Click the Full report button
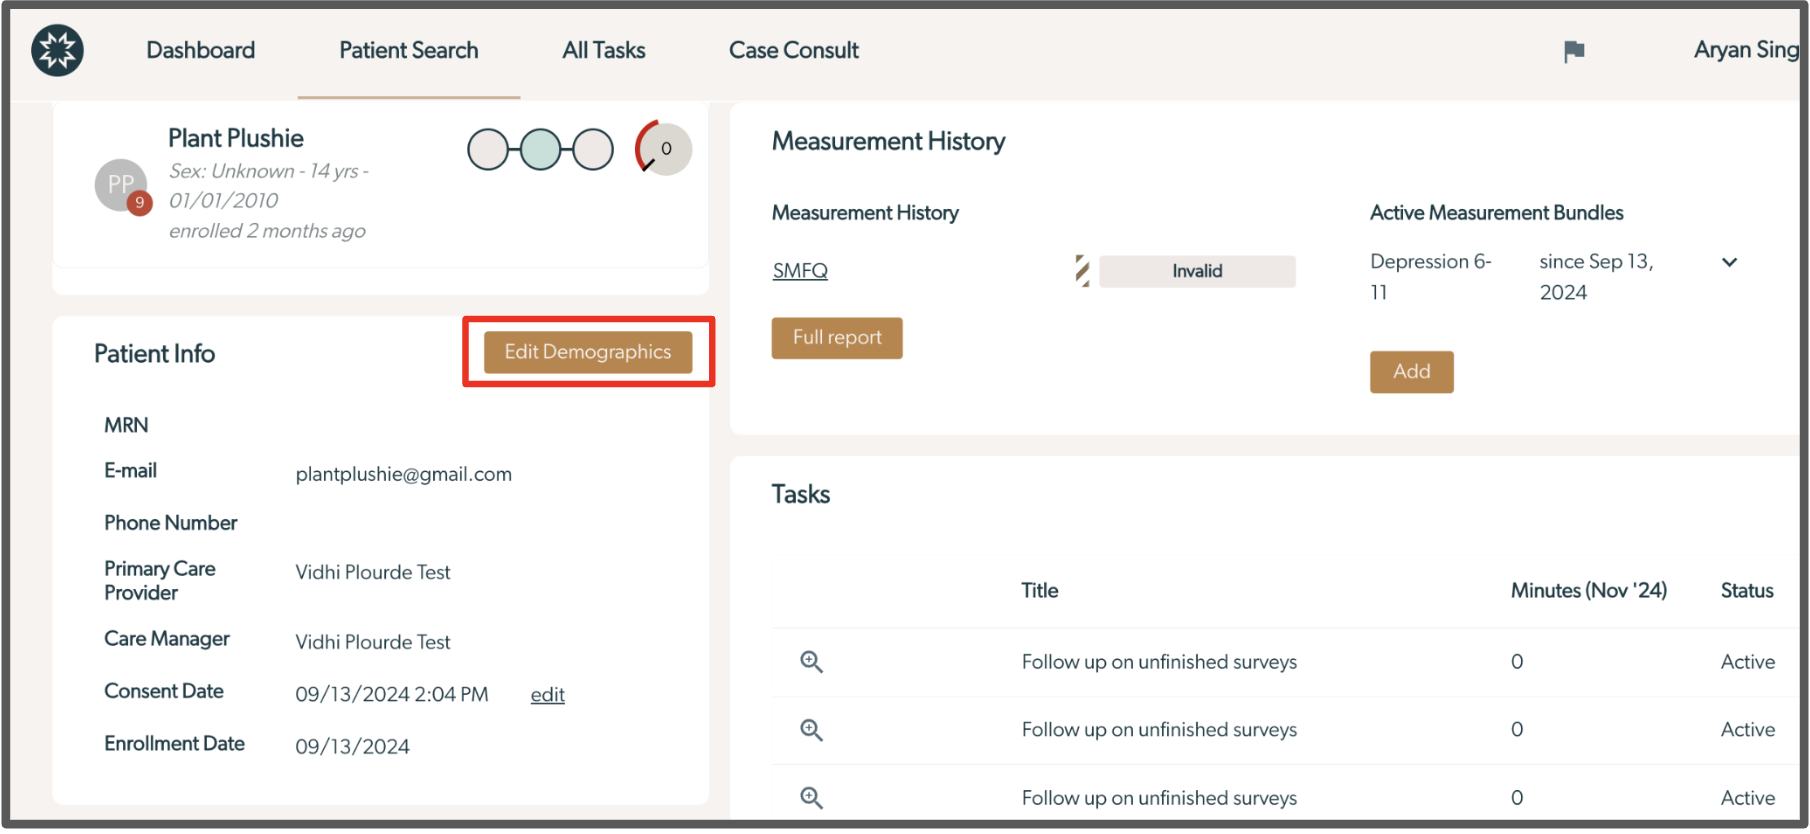The height and width of the screenshot is (834, 1810). coord(837,338)
